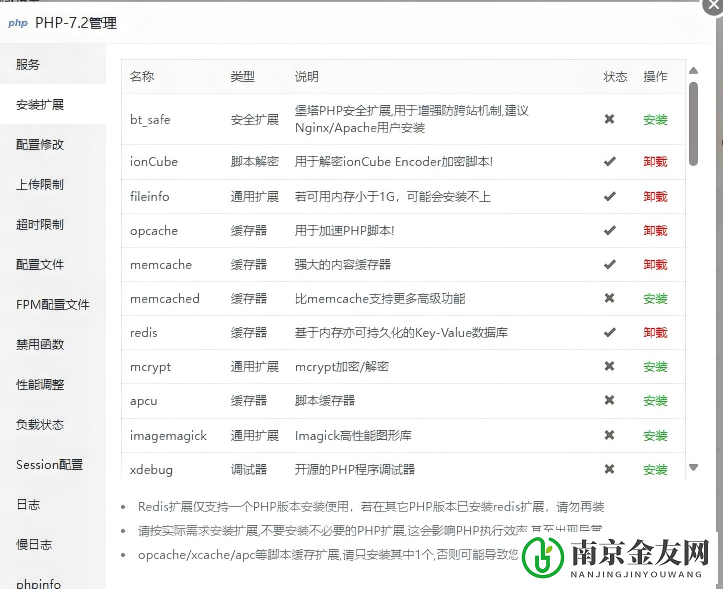Install the memcached extension
The image size is (723, 589).
tap(655, 299)
